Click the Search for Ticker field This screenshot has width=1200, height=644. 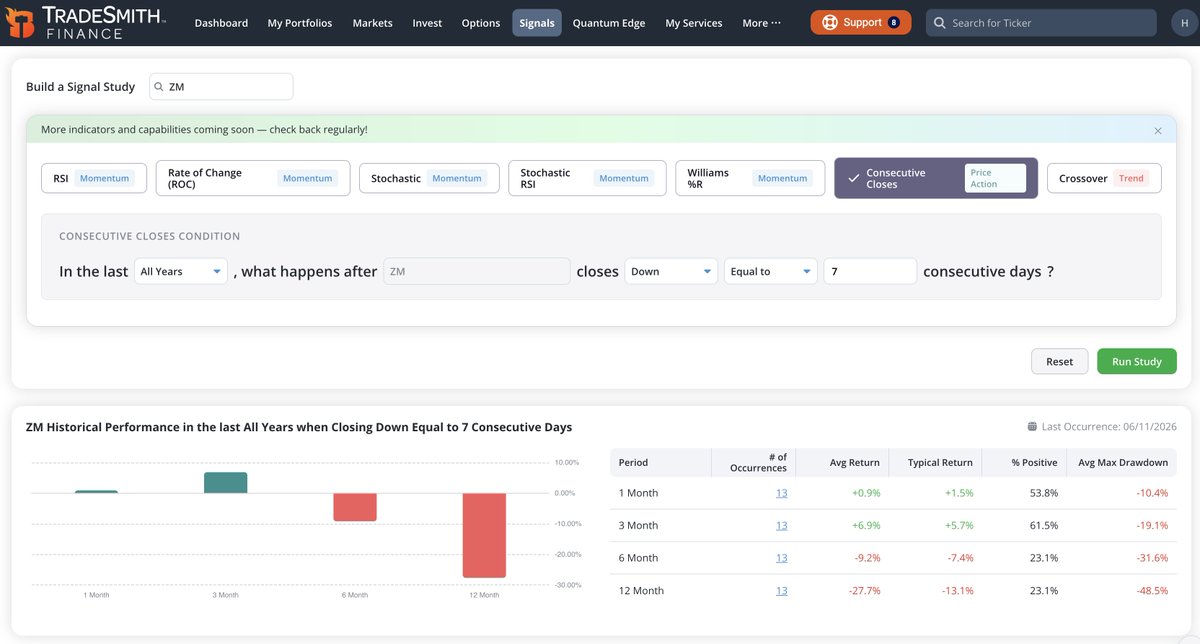(x=1041, y=23)
